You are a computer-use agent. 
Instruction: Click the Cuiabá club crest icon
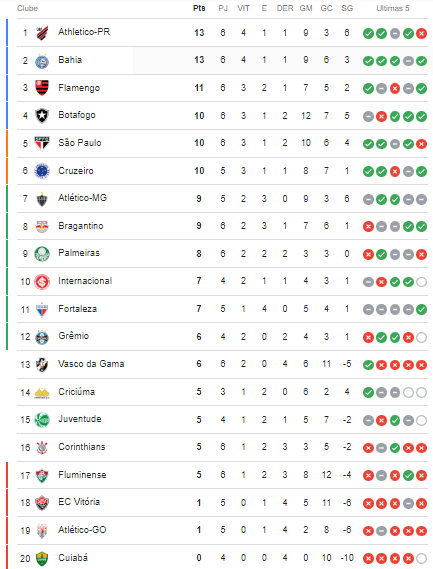42,558
